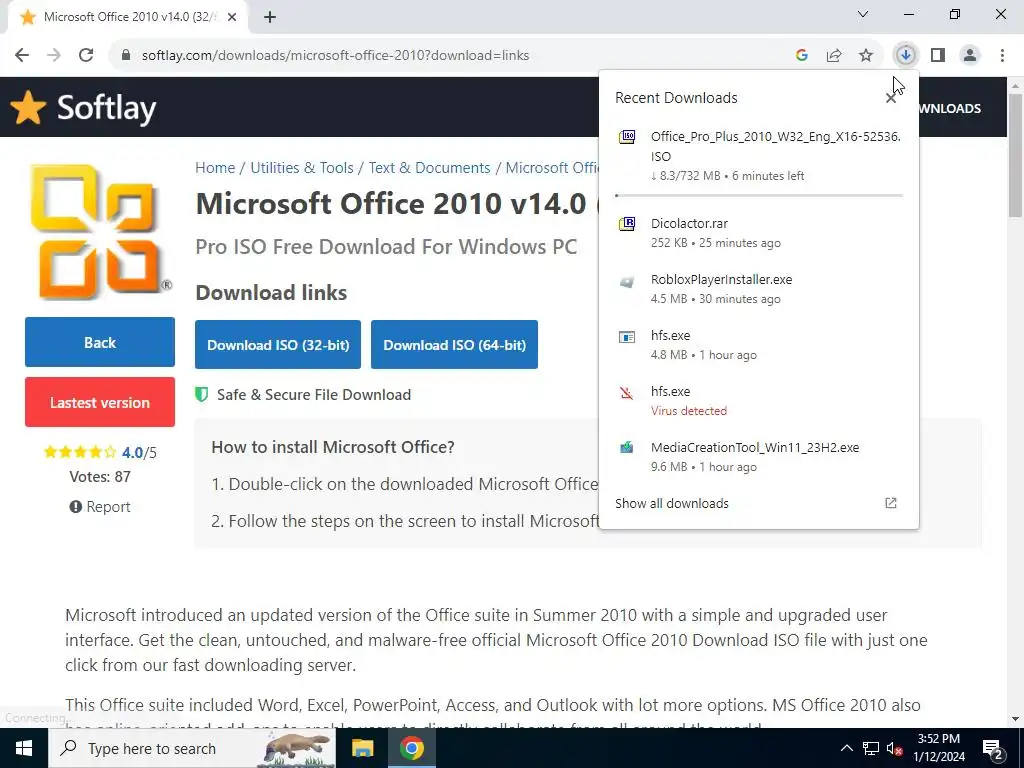Click the ISO download progress bar
The width and height of the screenshot is (1024, 768).
tap(759, 195)
